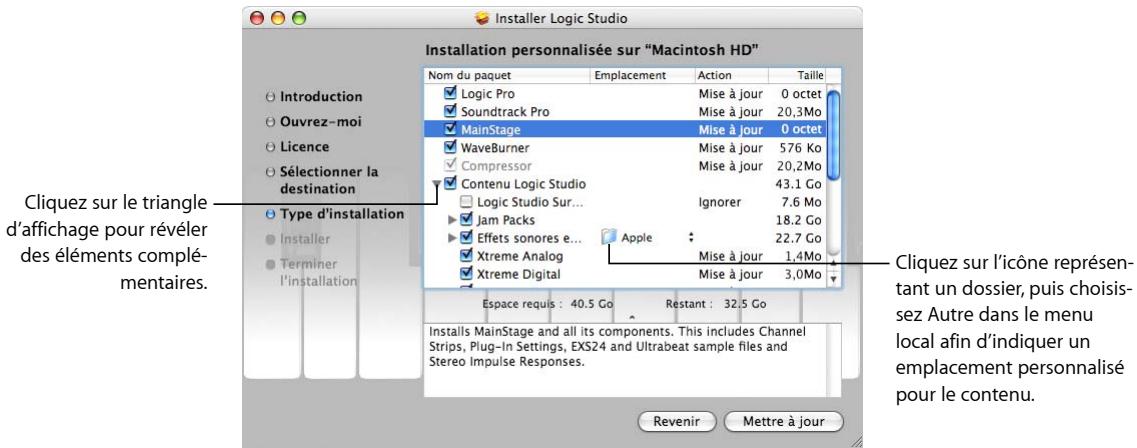Expand the Jam Packs disclosure triangle
Screen dimensions: 1137x448
(x=453, y=220)
